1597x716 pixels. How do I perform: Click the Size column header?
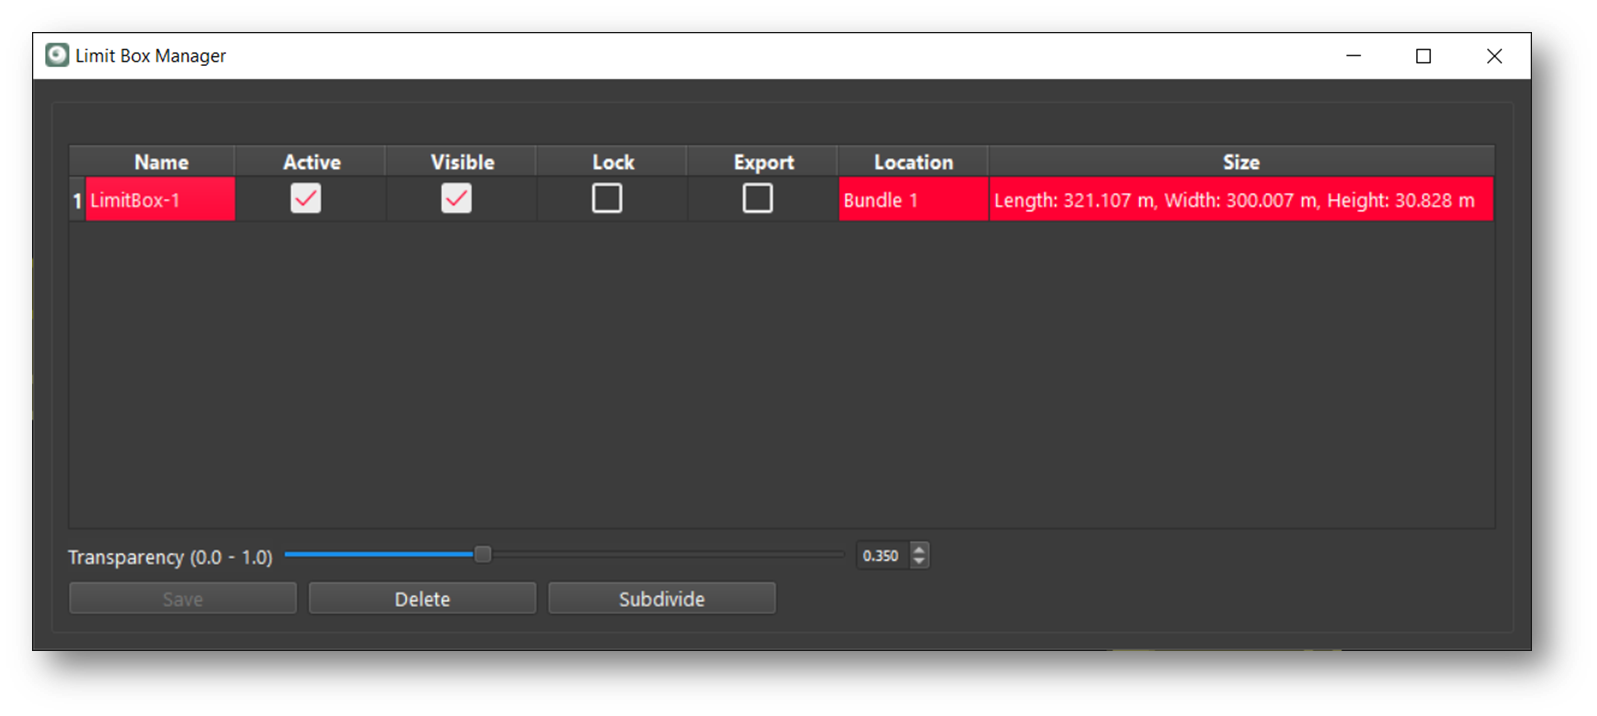1240,162
